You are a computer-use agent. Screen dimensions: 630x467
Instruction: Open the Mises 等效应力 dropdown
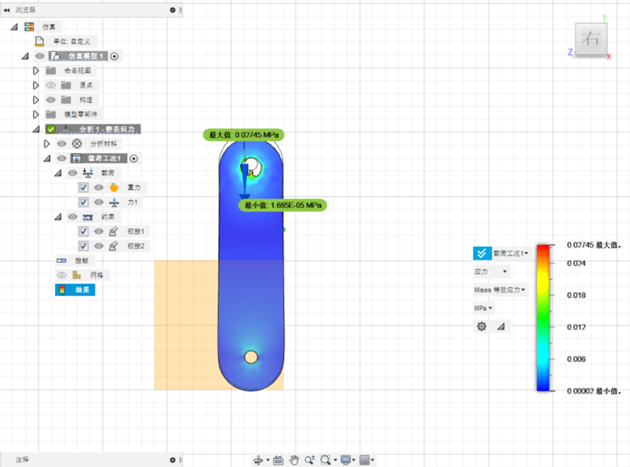pyautogui.click(x=500, y=290)
